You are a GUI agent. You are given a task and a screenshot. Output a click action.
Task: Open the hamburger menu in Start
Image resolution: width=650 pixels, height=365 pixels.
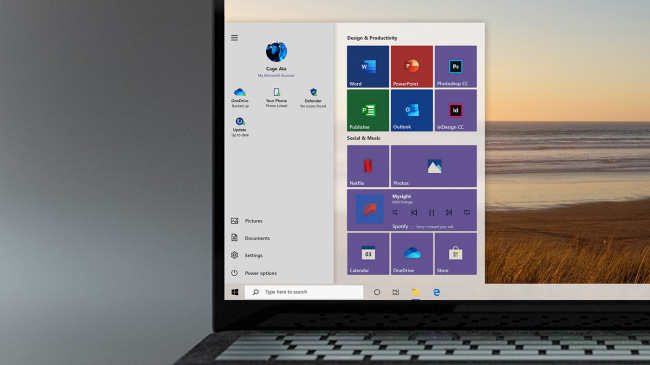point(234,38)
